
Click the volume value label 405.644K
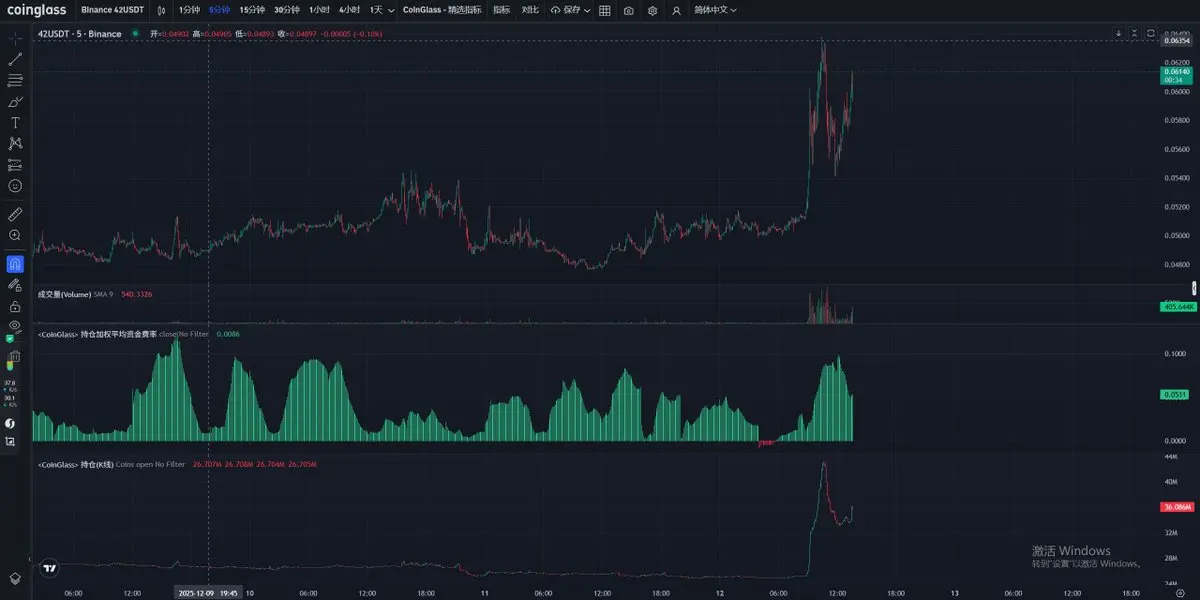[x=1177, y=306]
